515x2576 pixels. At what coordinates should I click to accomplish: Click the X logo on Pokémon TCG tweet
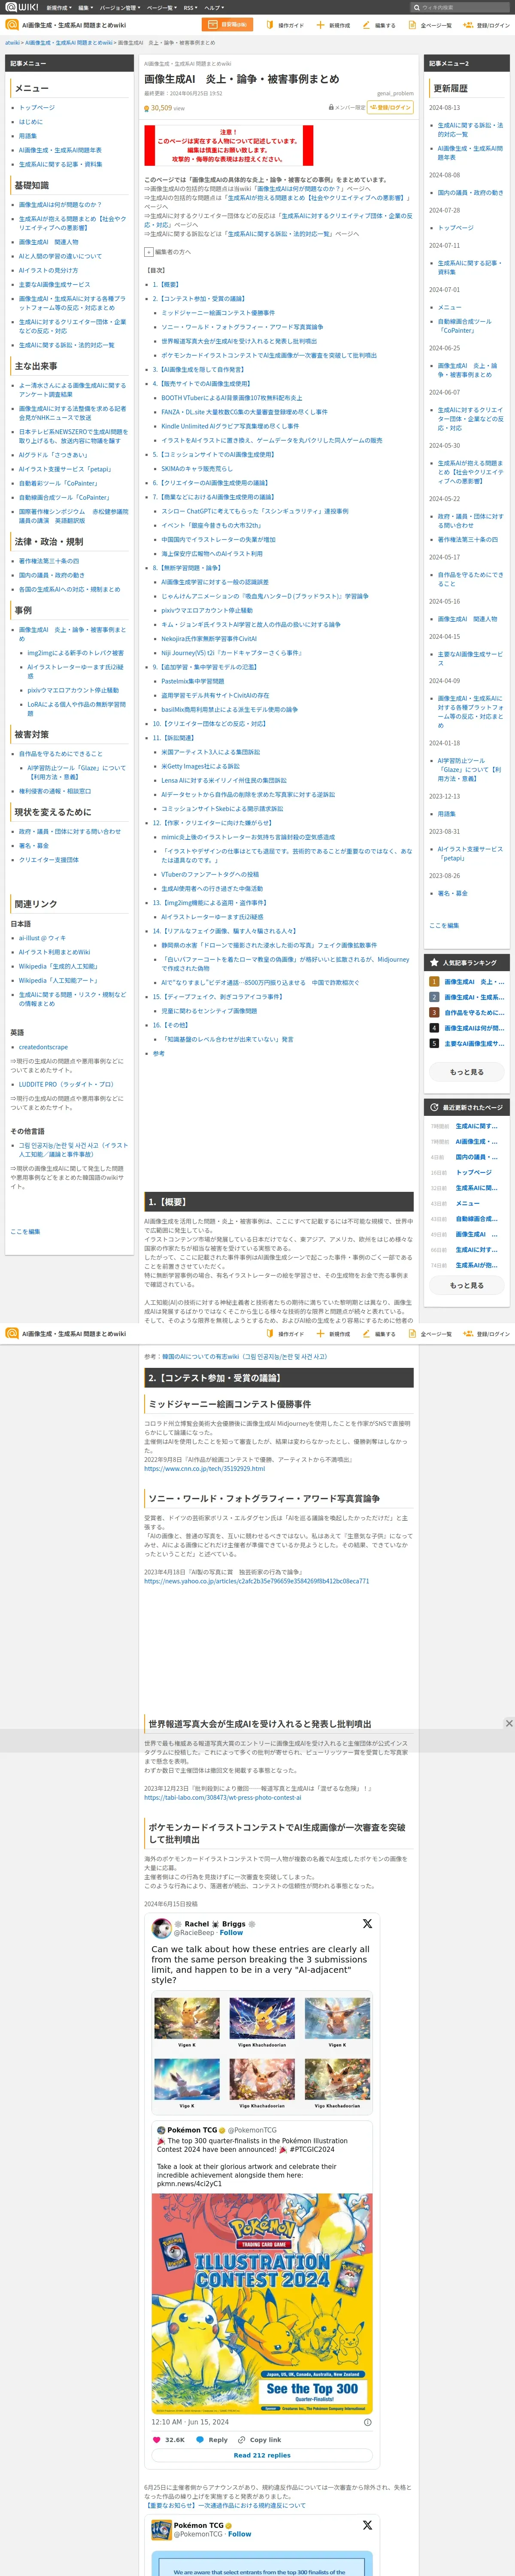point(367,2525)
